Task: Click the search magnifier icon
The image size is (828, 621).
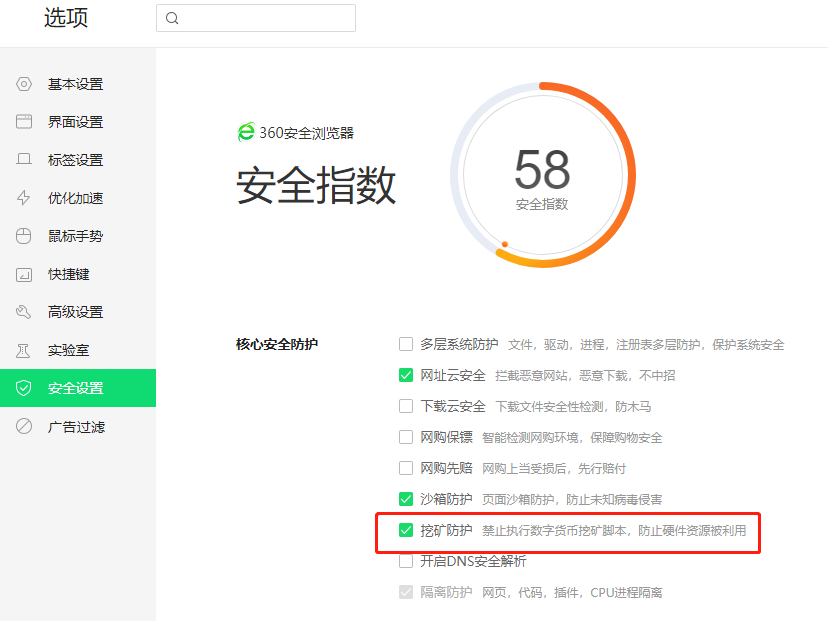Action: pos(172,18)
